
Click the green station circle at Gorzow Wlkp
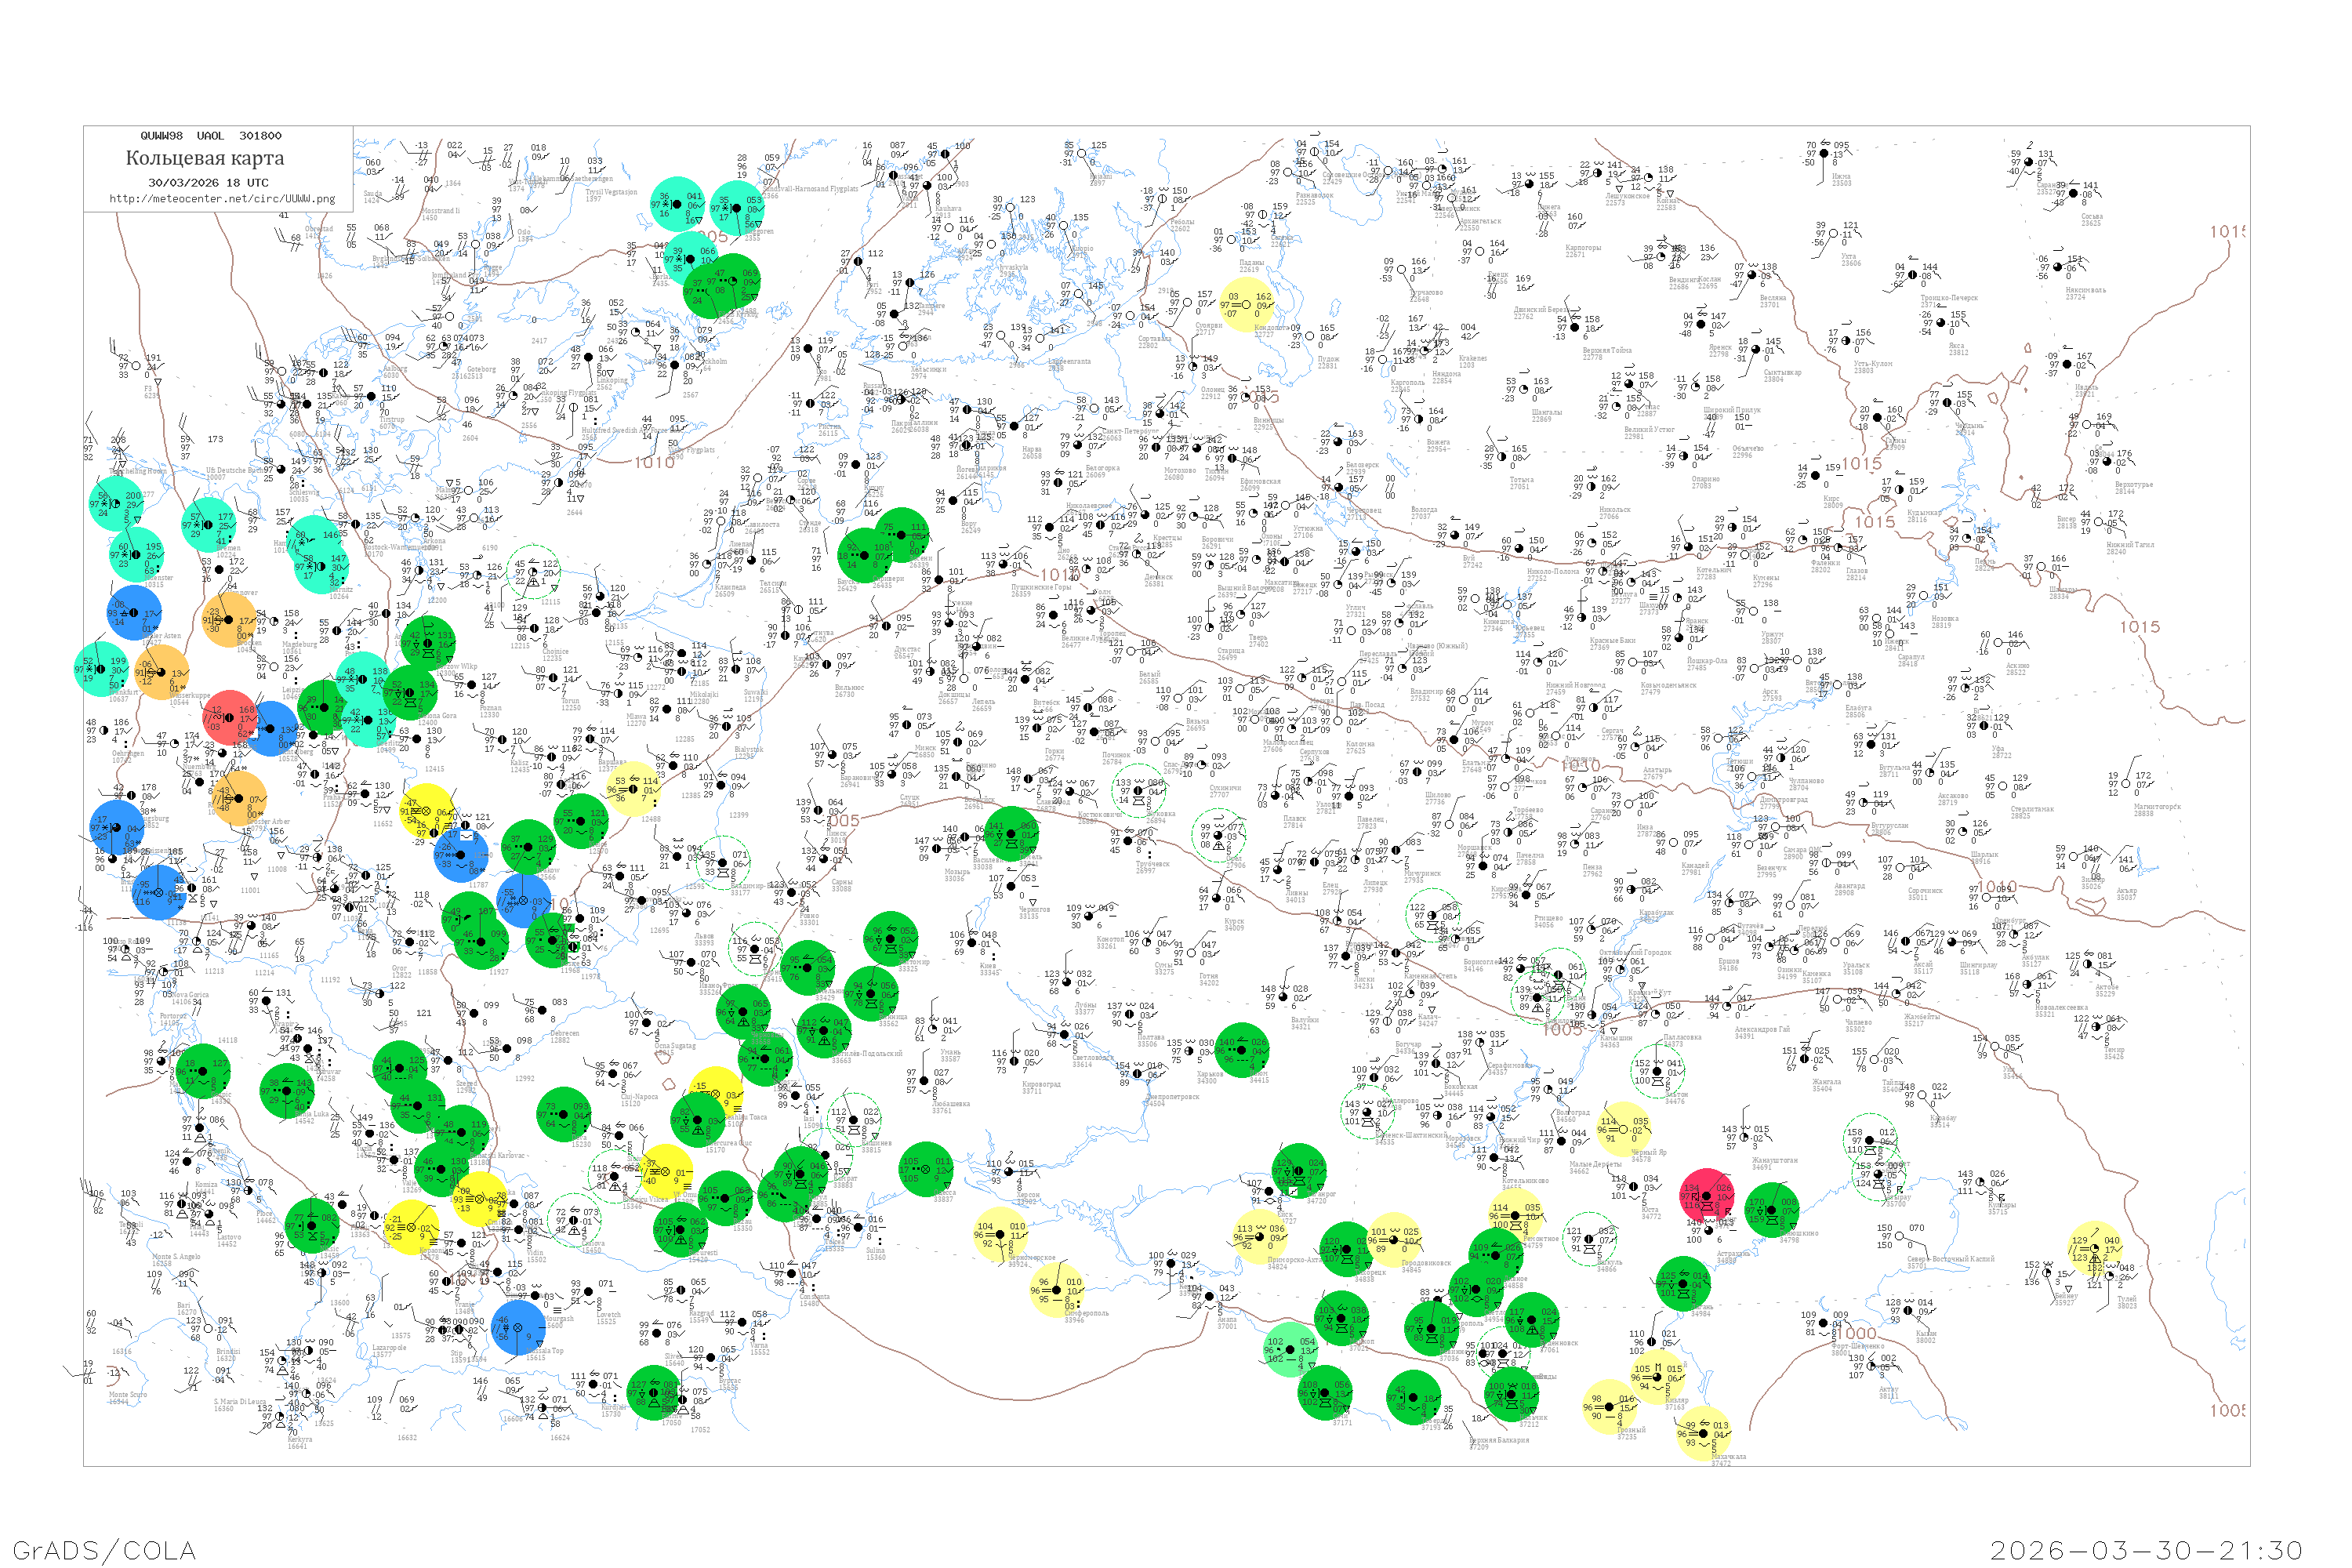[x=428, y=642]
